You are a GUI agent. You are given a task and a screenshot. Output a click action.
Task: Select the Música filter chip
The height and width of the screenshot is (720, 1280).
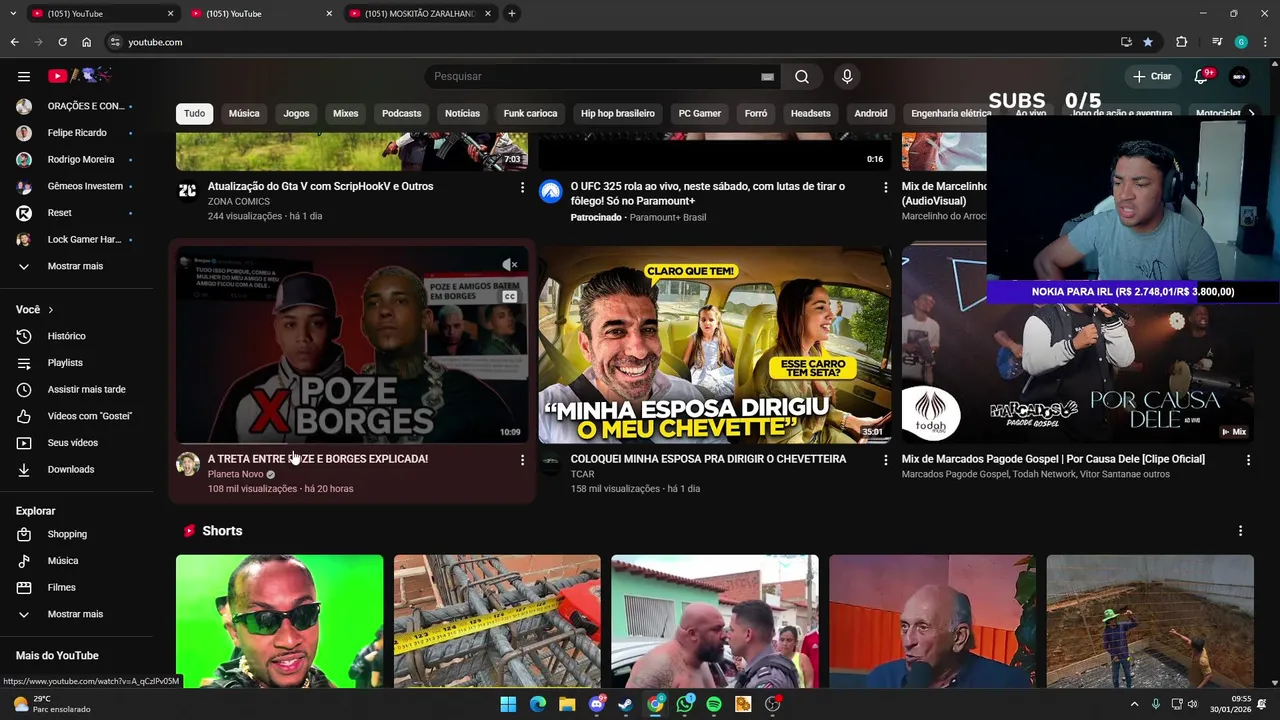[244, 113]
